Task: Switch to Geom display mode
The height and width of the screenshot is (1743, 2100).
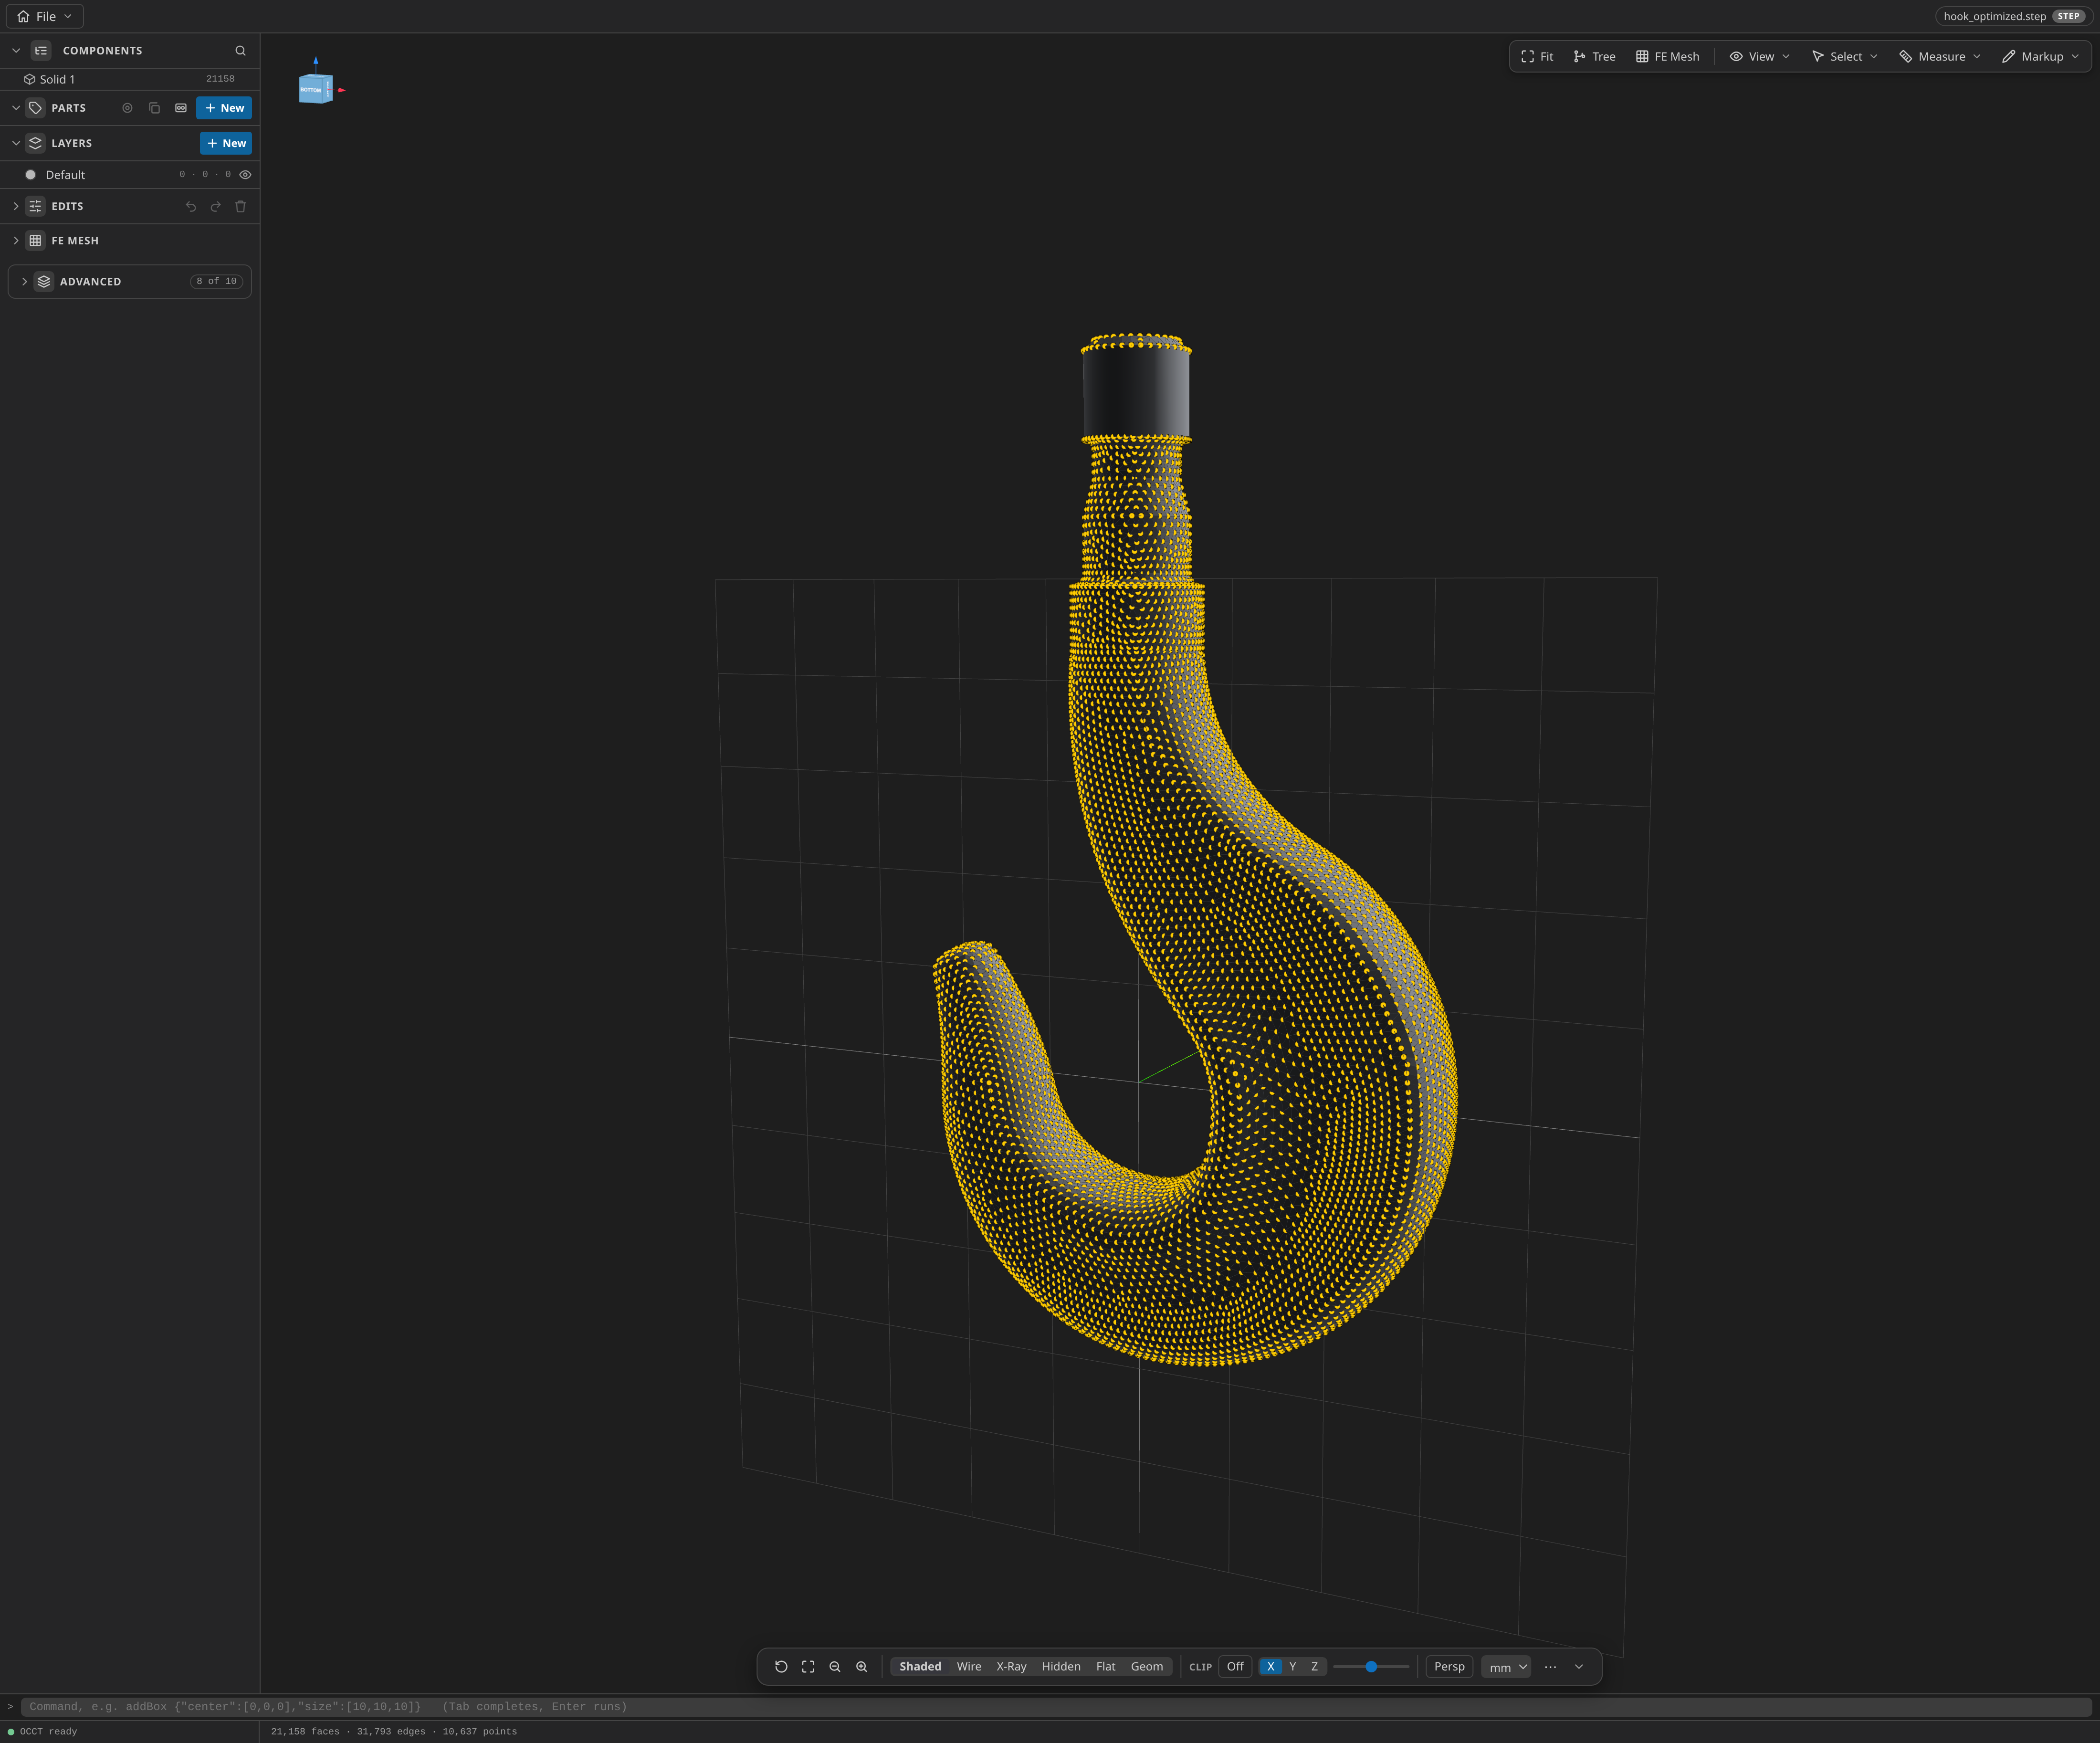Action: 1147,1667
